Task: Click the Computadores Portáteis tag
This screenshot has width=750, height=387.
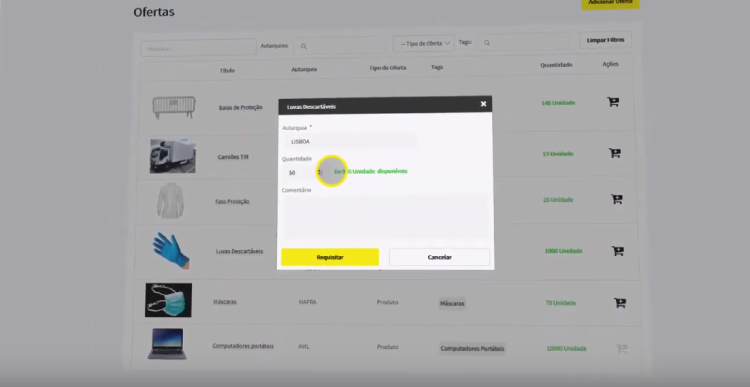Action: 472,348
